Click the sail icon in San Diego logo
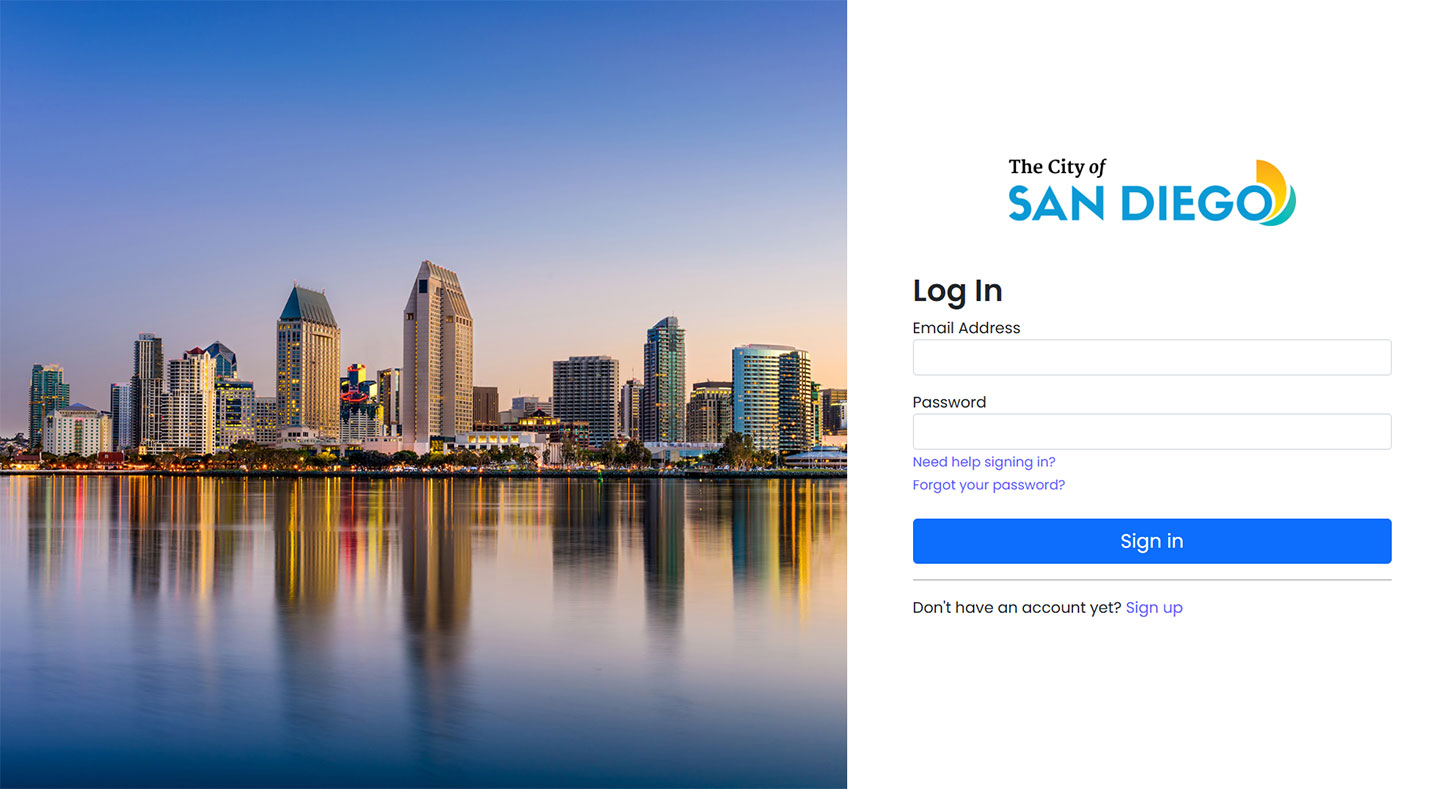1450x789 pixels. (x=1277, y=192)
